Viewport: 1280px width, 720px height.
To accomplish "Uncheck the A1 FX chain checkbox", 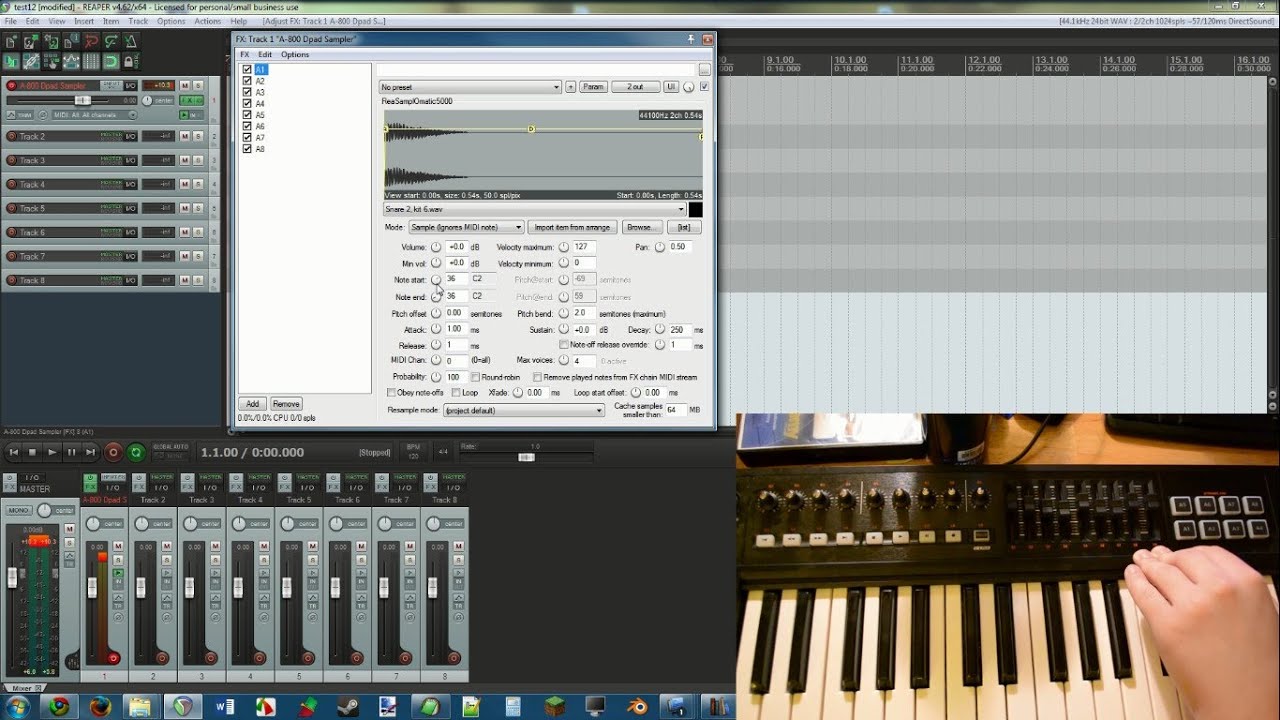I will 247,70.
